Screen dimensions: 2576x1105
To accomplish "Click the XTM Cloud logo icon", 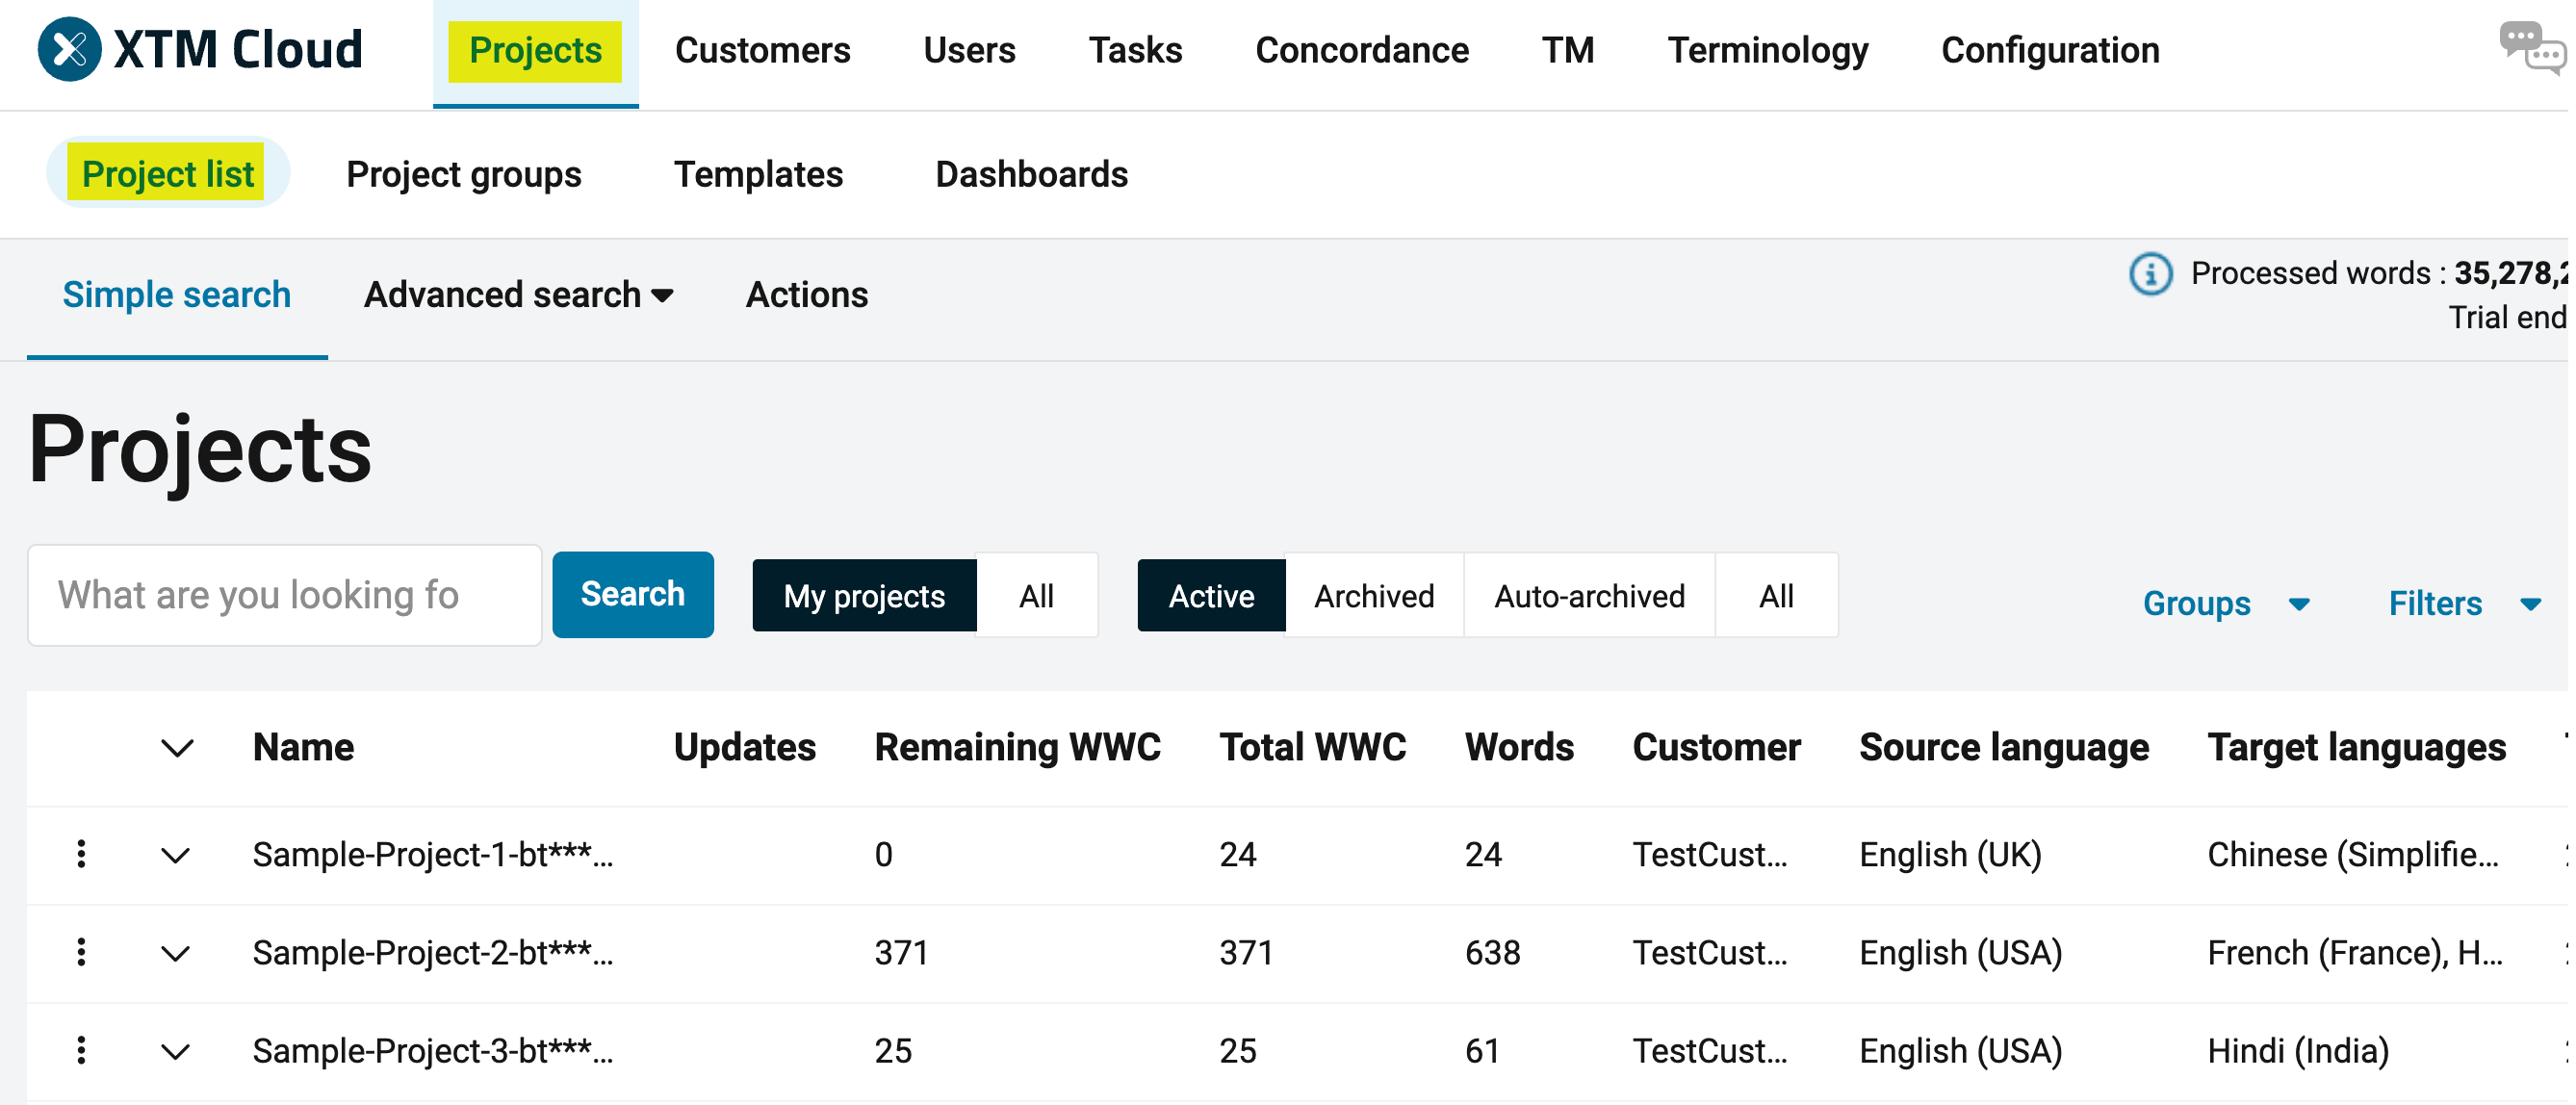I will 69,49.
